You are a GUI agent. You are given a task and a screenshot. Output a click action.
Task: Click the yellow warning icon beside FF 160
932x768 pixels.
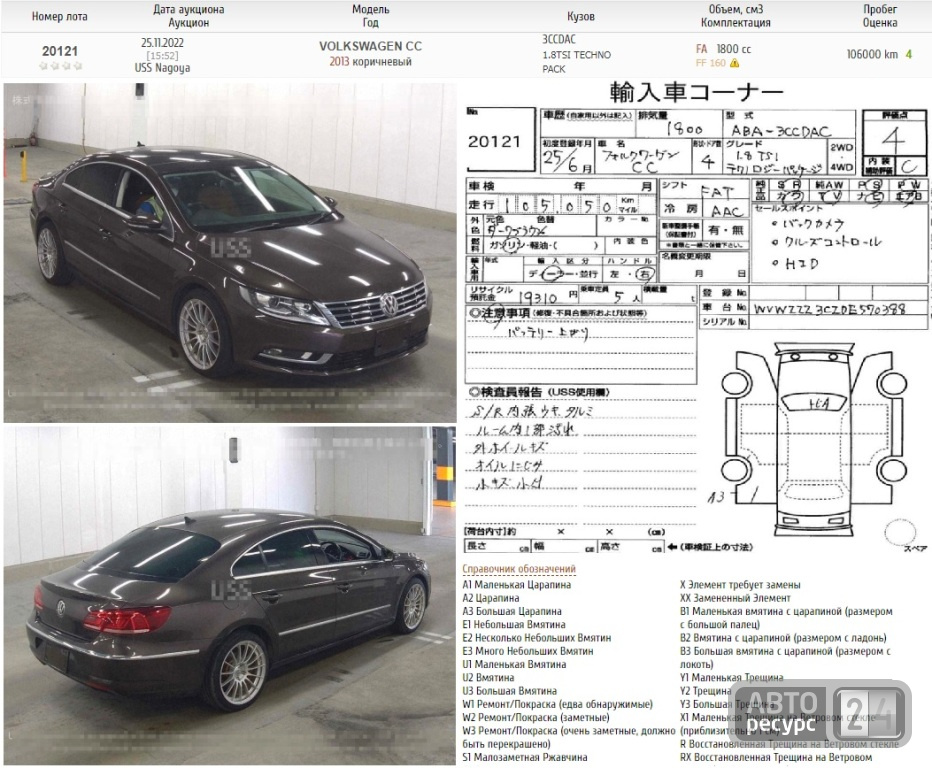tap(735, 63)
